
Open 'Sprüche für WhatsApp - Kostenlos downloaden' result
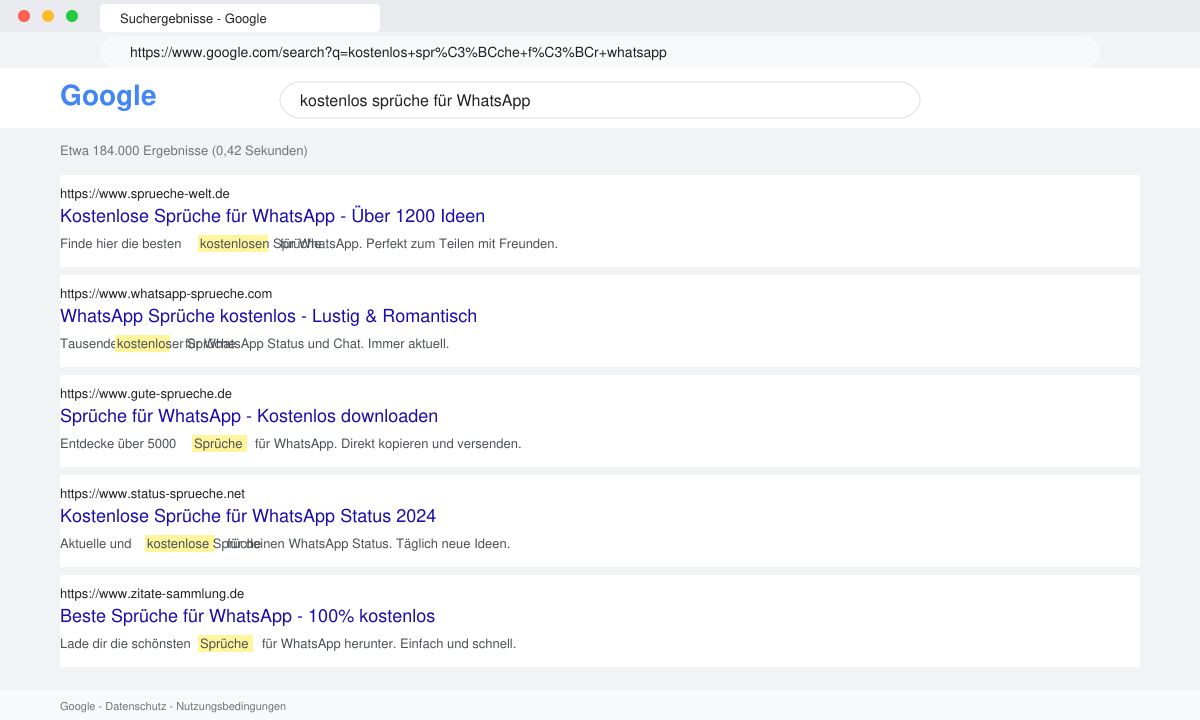coord(249,416)
